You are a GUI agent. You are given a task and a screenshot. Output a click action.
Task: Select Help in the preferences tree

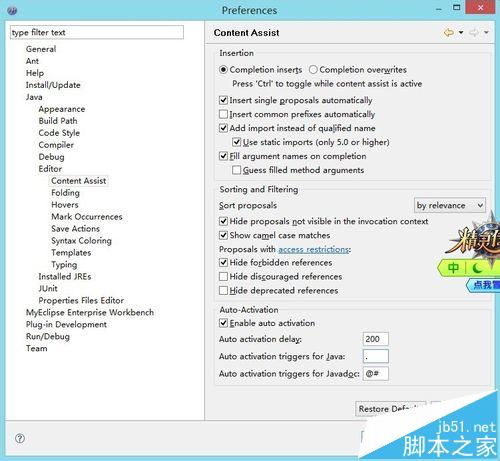point(35,73)
